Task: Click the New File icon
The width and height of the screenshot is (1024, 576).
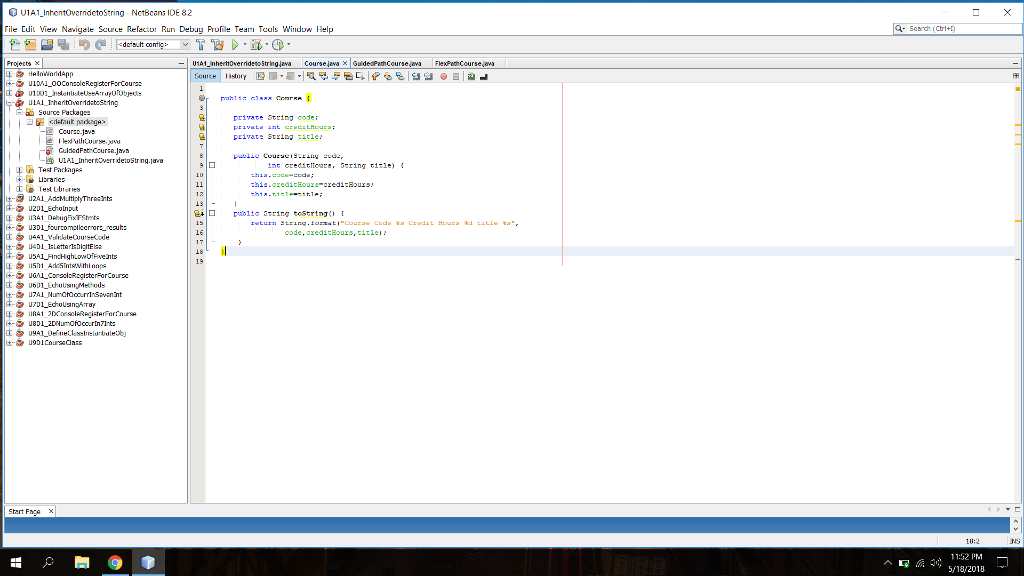Action: point(15,45)
